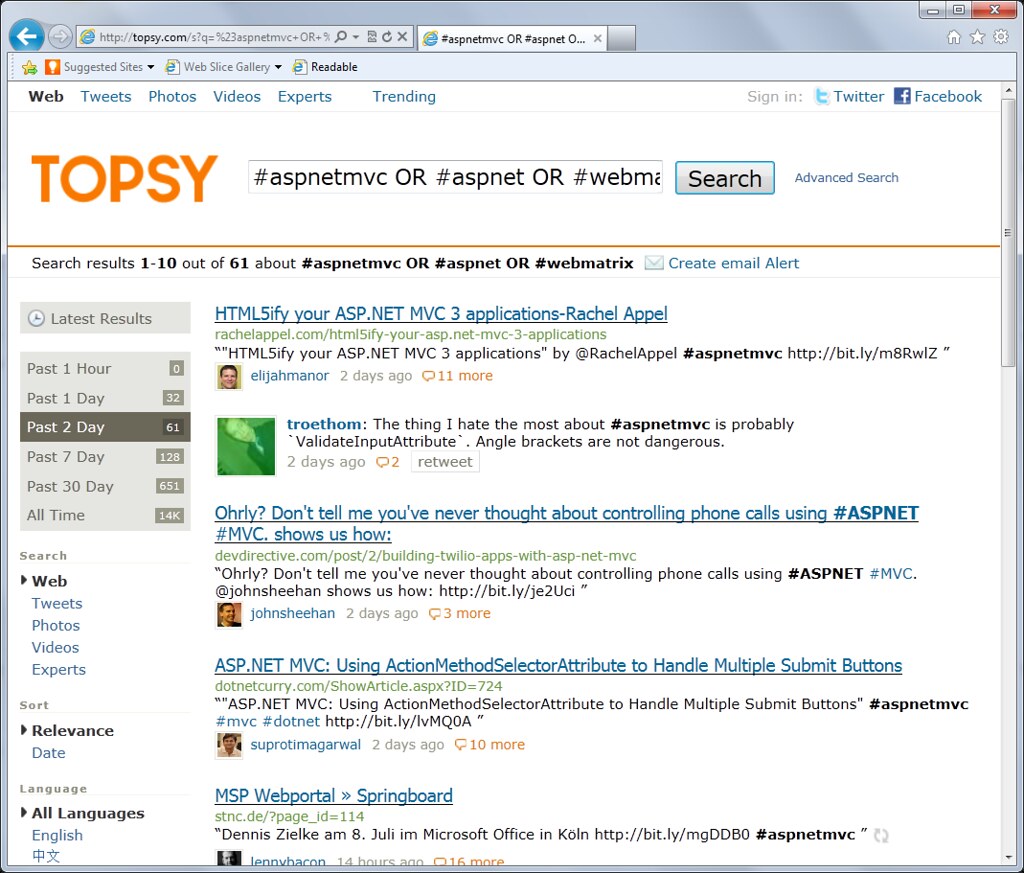Switch to Tweets in top navigation
The height and width of the screenshot is (873, 1024).
pos(106,97)
